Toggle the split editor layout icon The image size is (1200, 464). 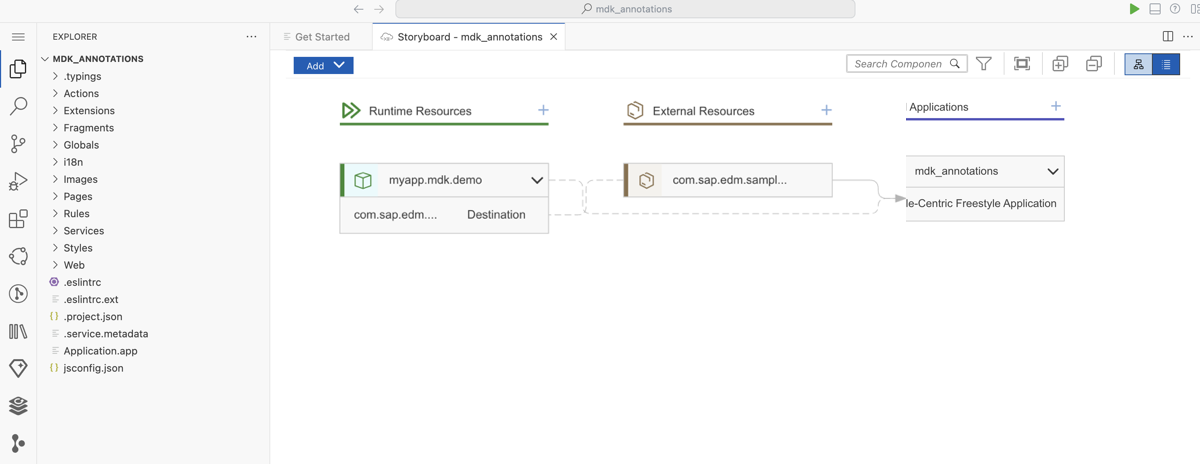click(1168, 36)
